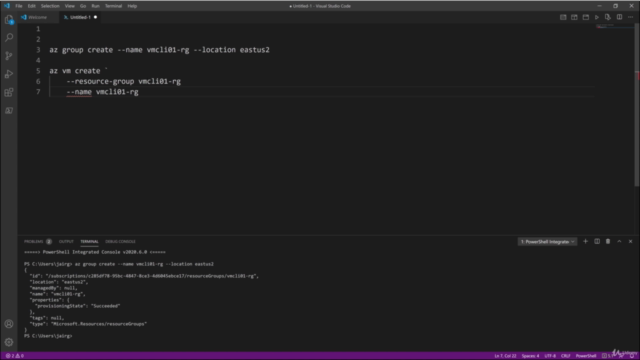Click terminal output '"provisioningState": "Succeeded"'
The image size is (640, 360).
coord(78,306)
